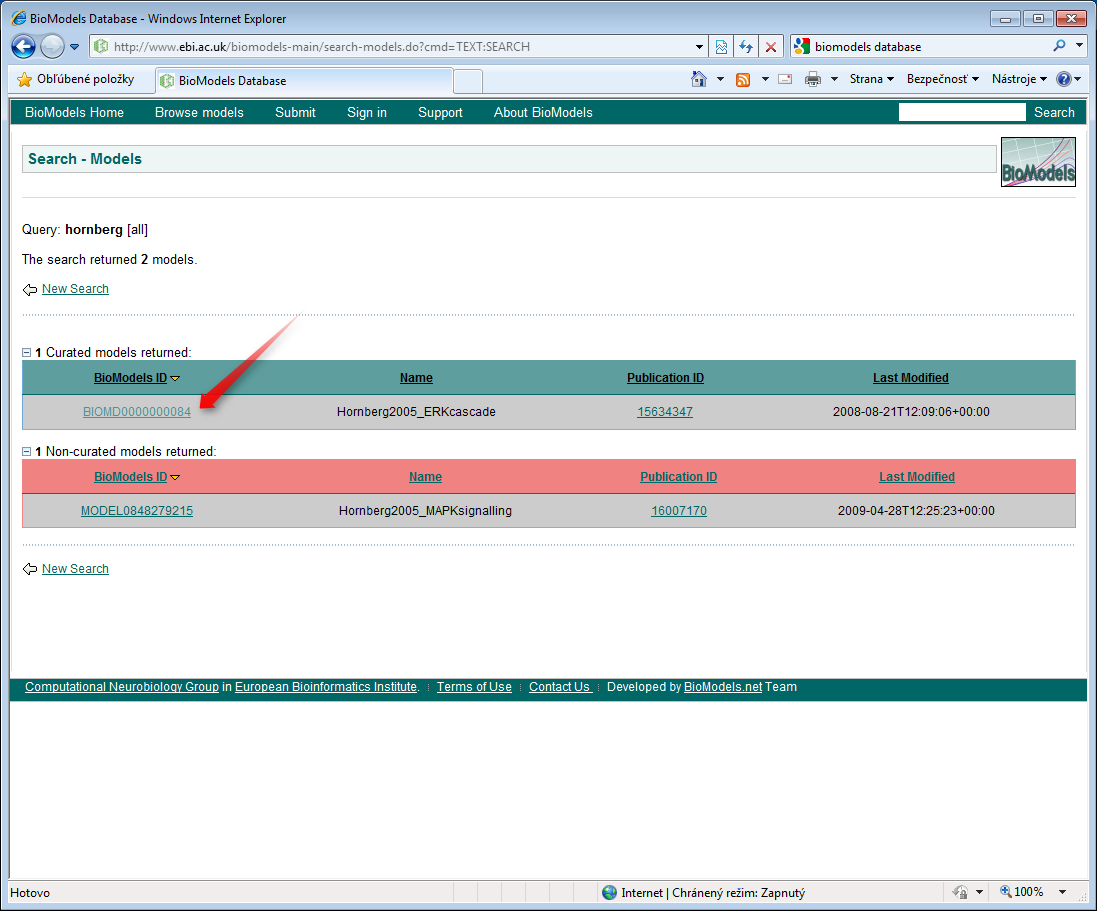Go to the Home page icon
The width and height of the screenshot is (1097, 911).
698,79
